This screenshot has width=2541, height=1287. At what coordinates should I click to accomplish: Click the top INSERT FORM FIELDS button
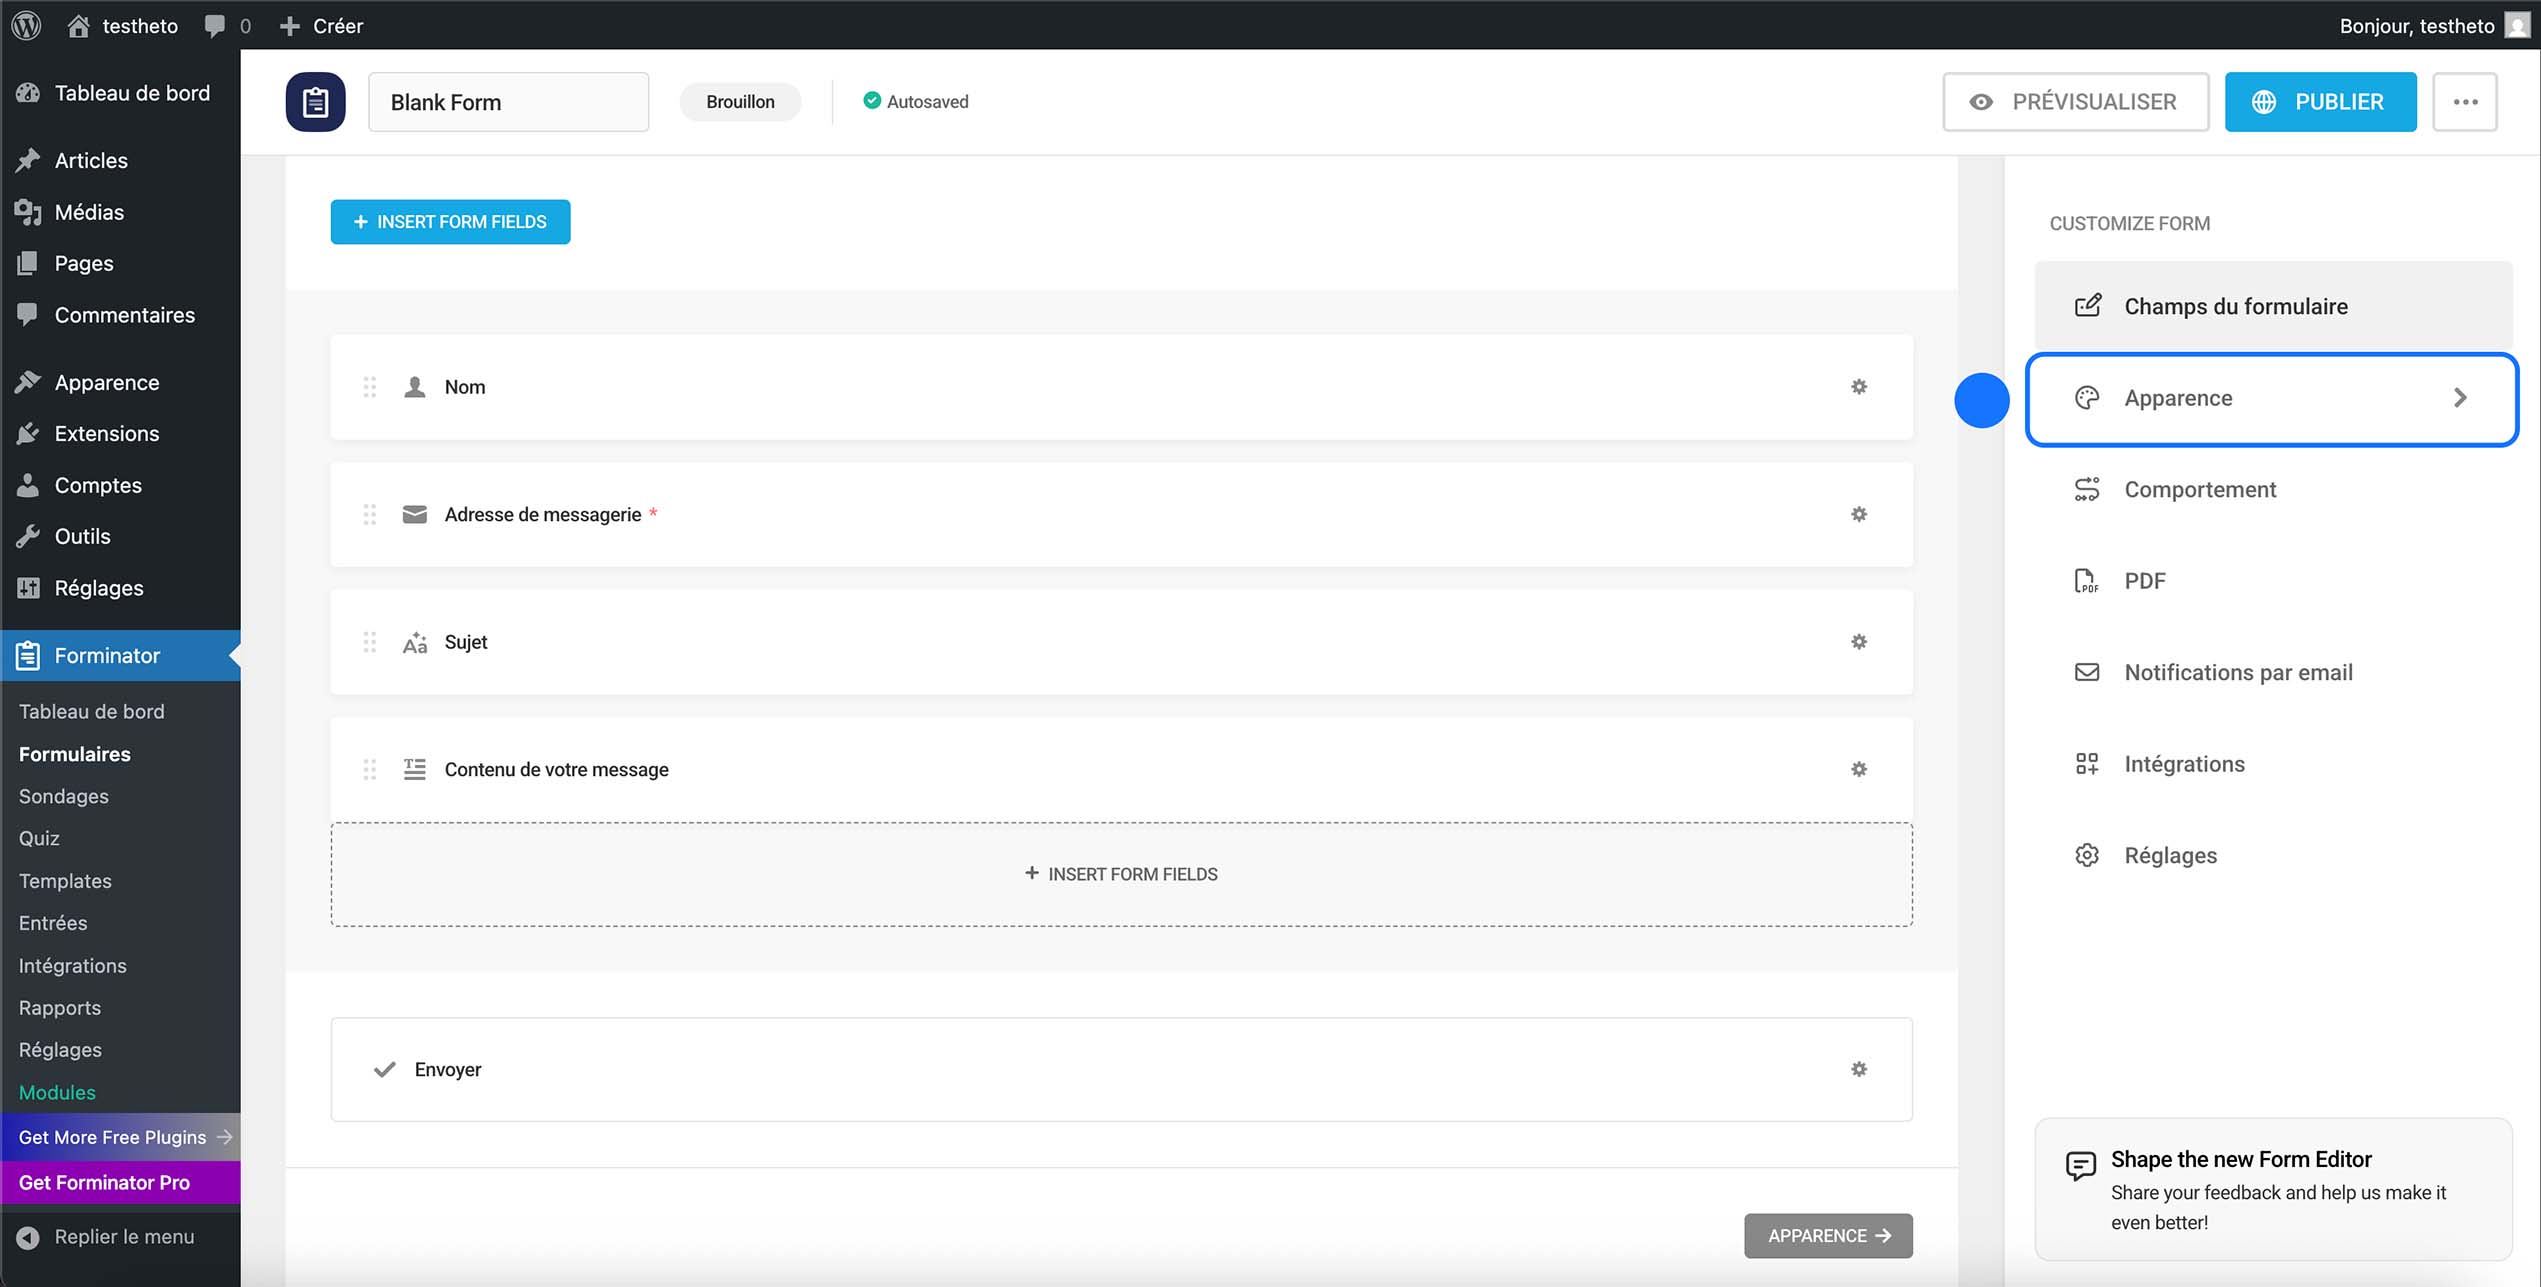(450, 222)
